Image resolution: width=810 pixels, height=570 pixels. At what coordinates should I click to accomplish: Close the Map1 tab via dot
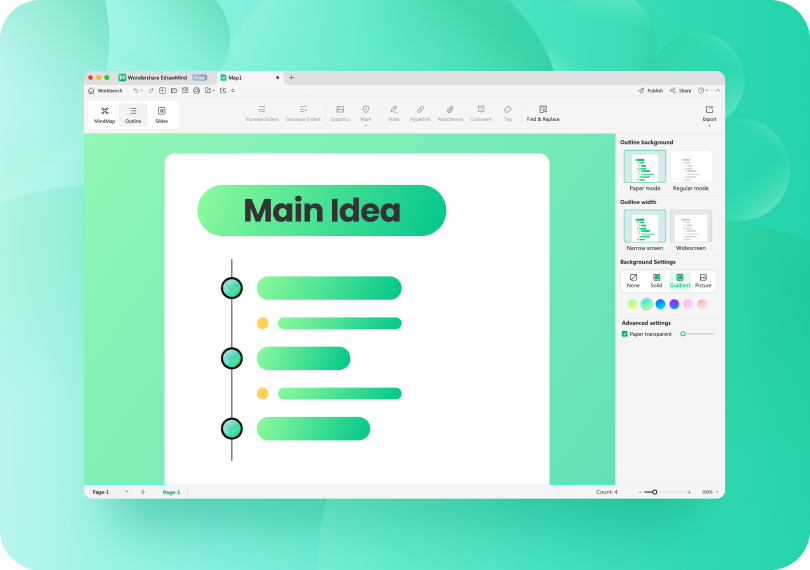[277, 78]
